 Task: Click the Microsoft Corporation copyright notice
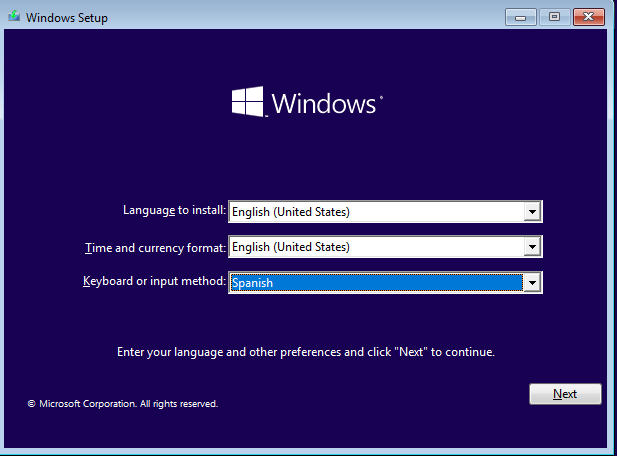pos(122,404)
